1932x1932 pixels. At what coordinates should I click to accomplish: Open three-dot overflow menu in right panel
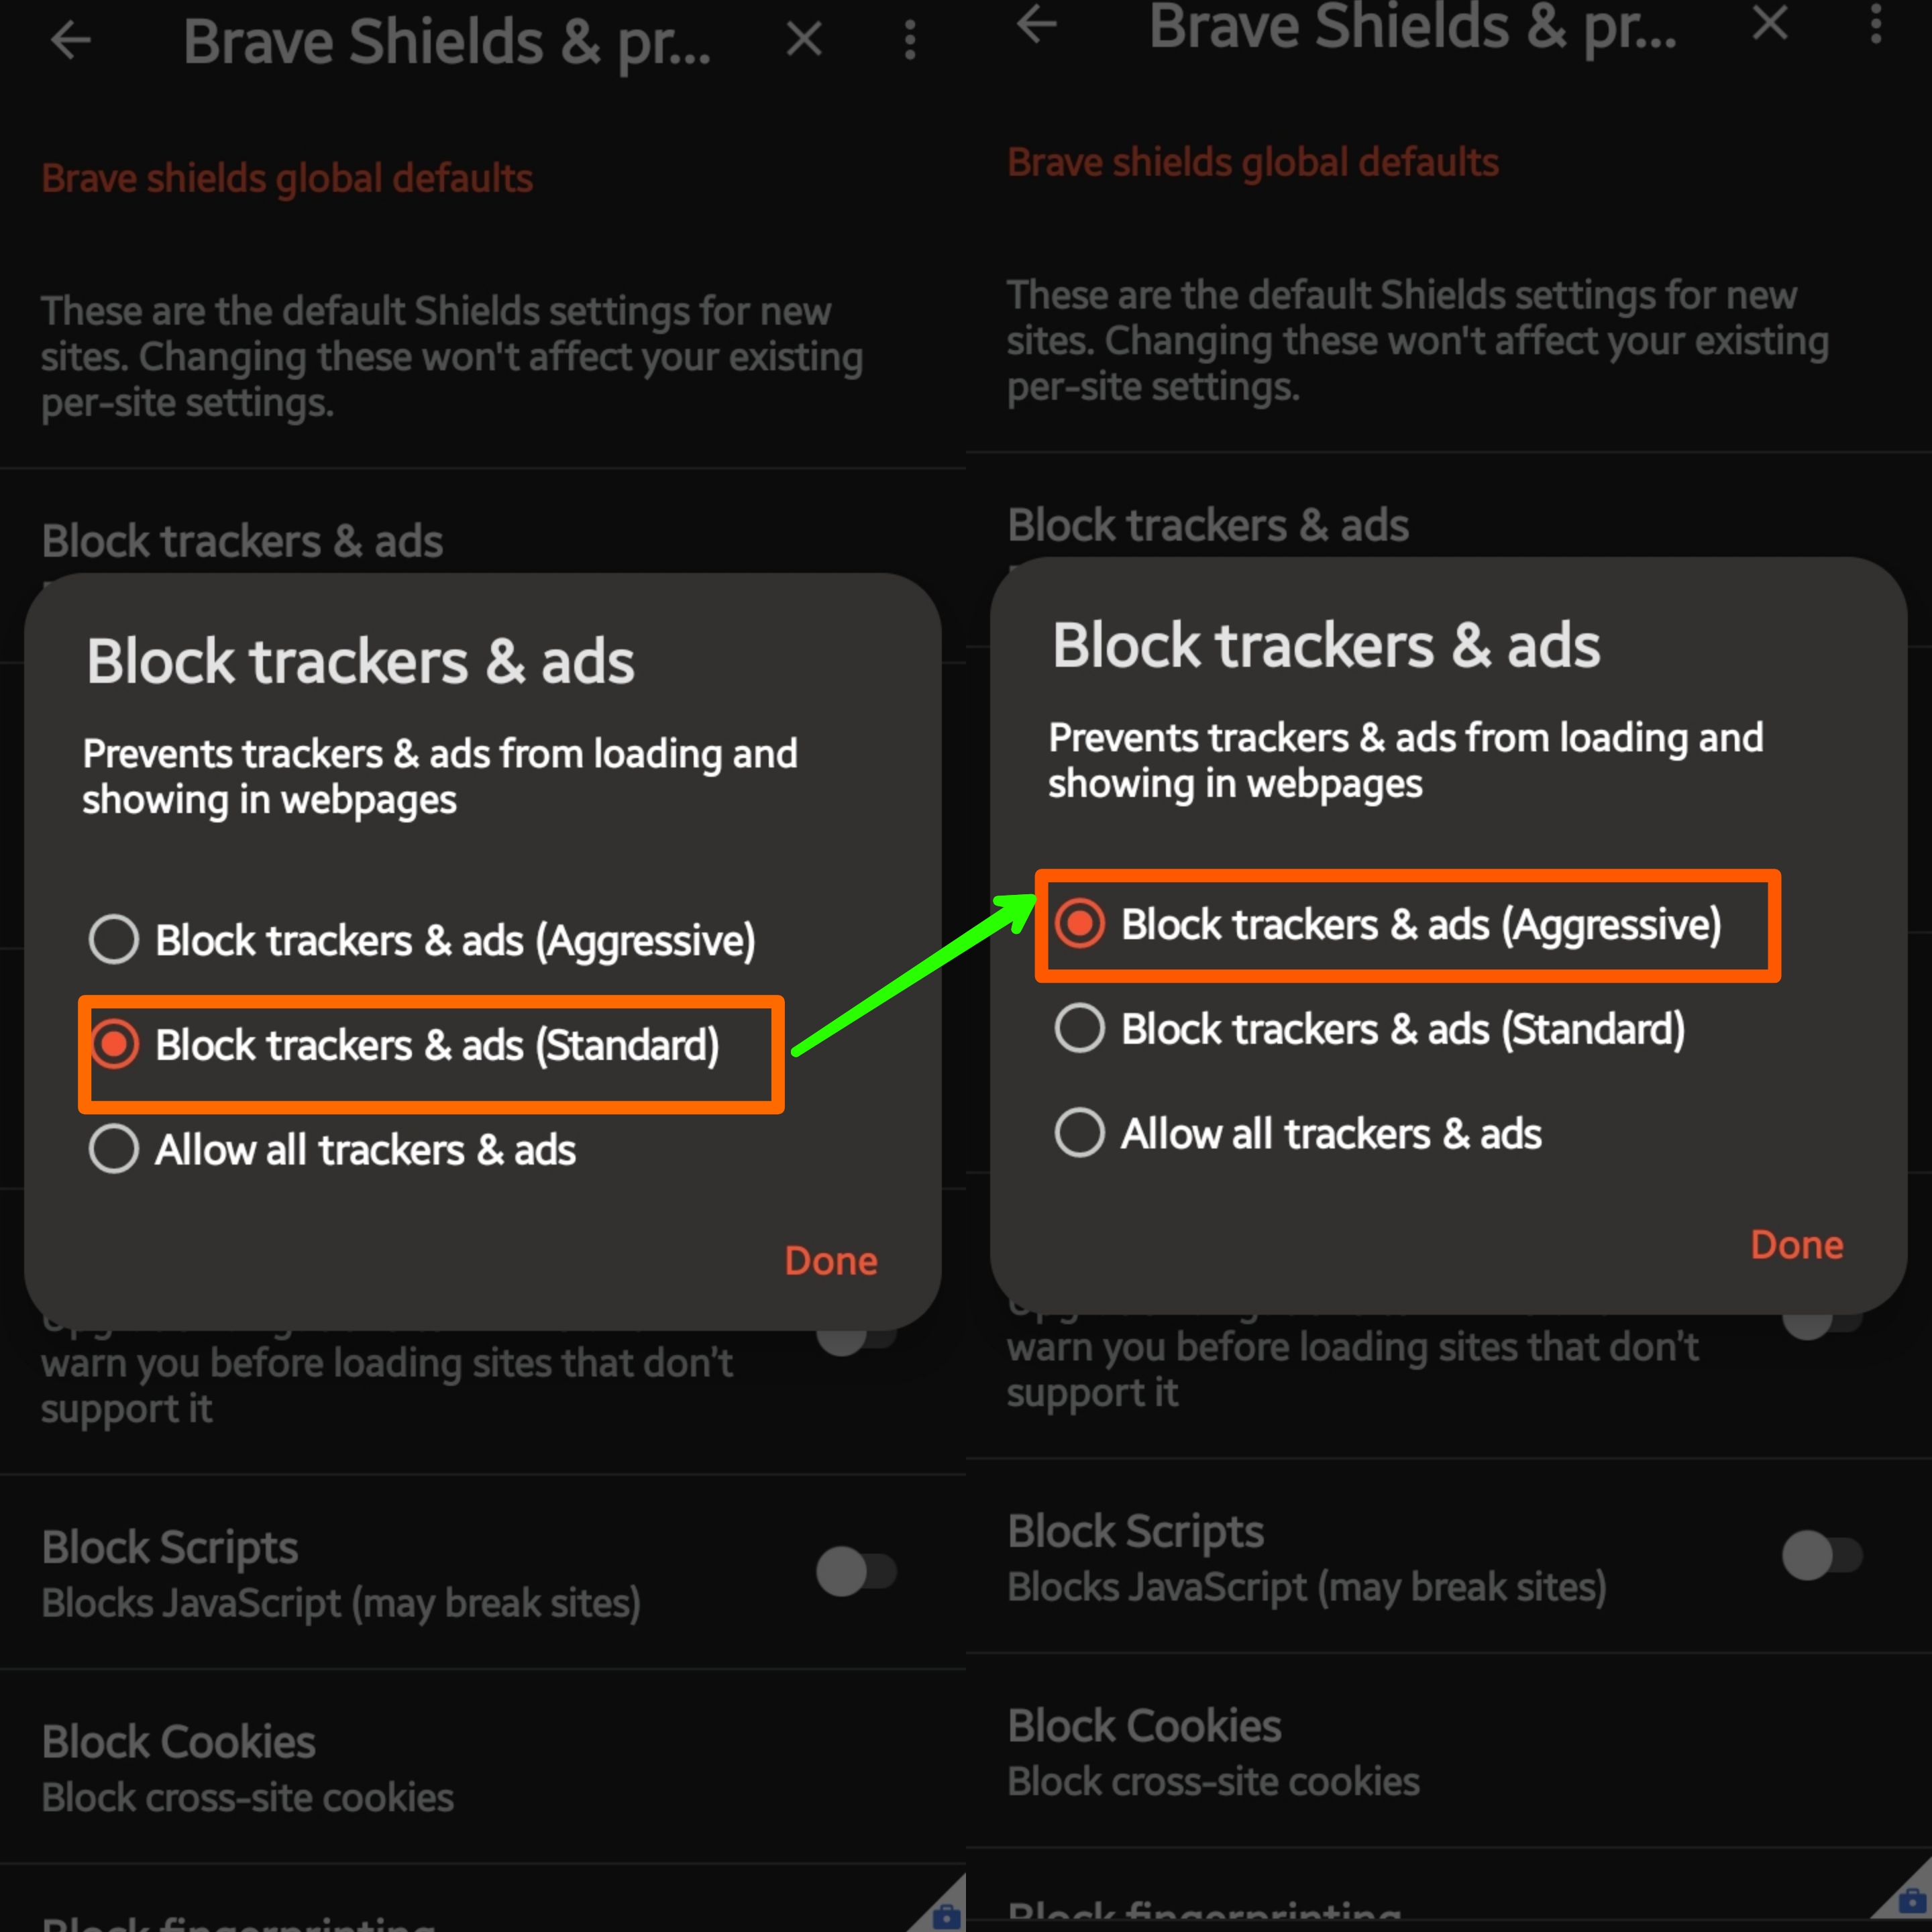coord(1876,24)
